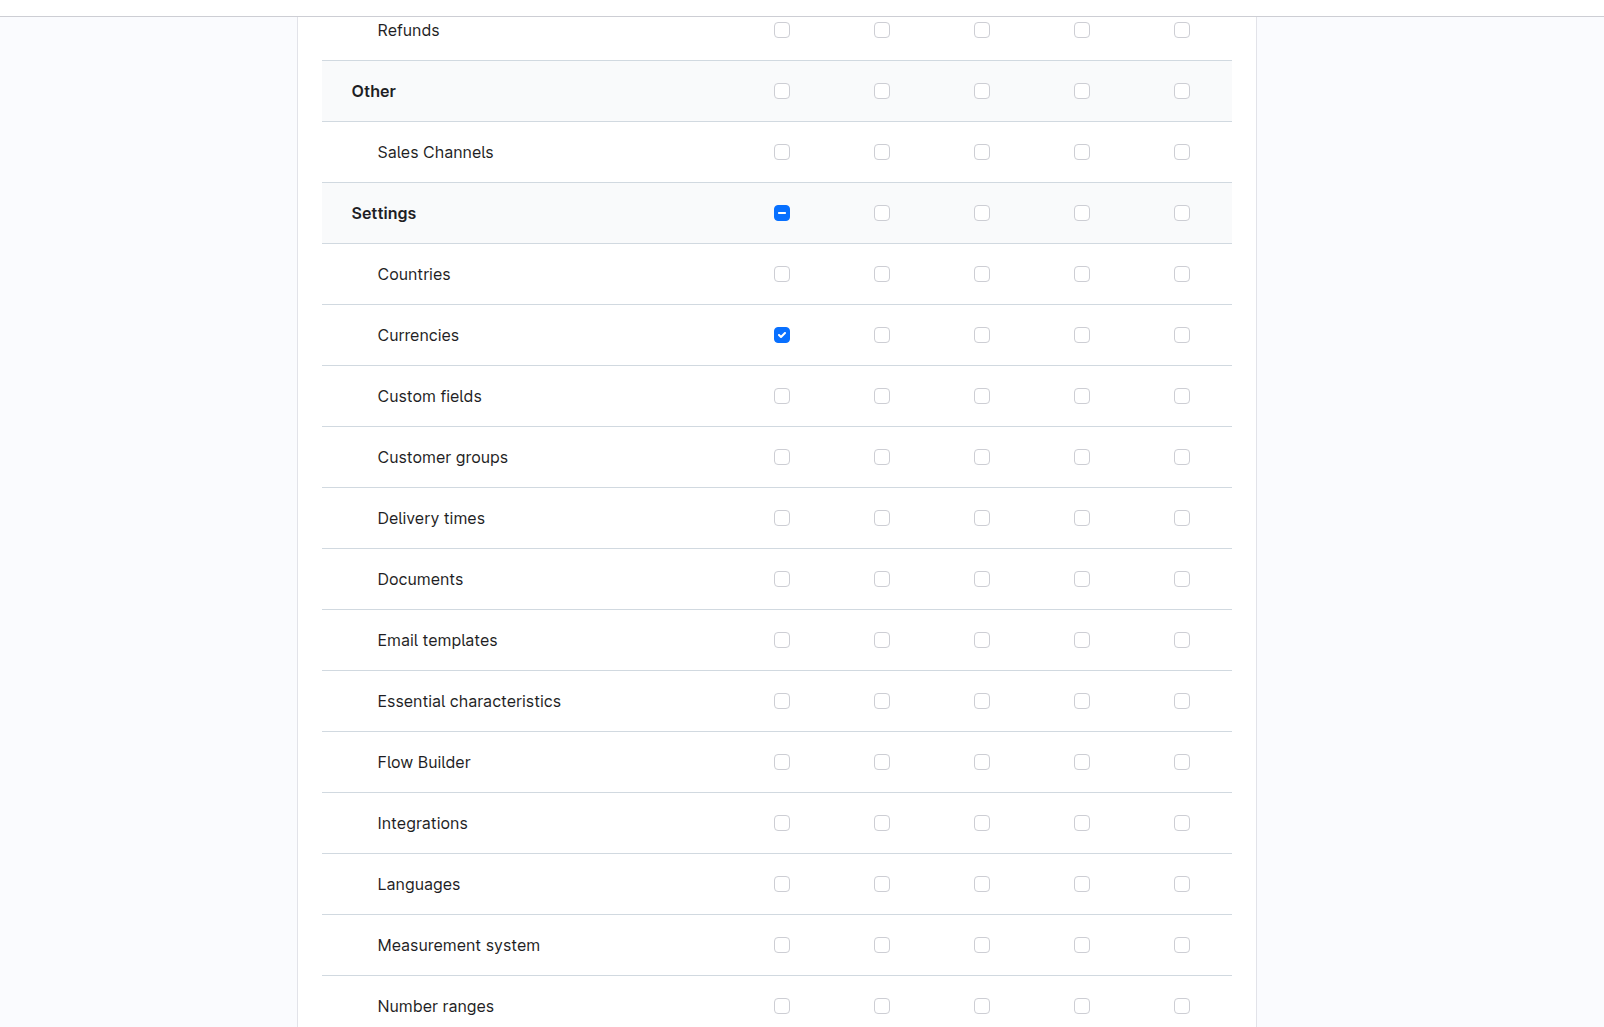
Task: Enable deleter permission for Settings
Action: click(1082, 213)
